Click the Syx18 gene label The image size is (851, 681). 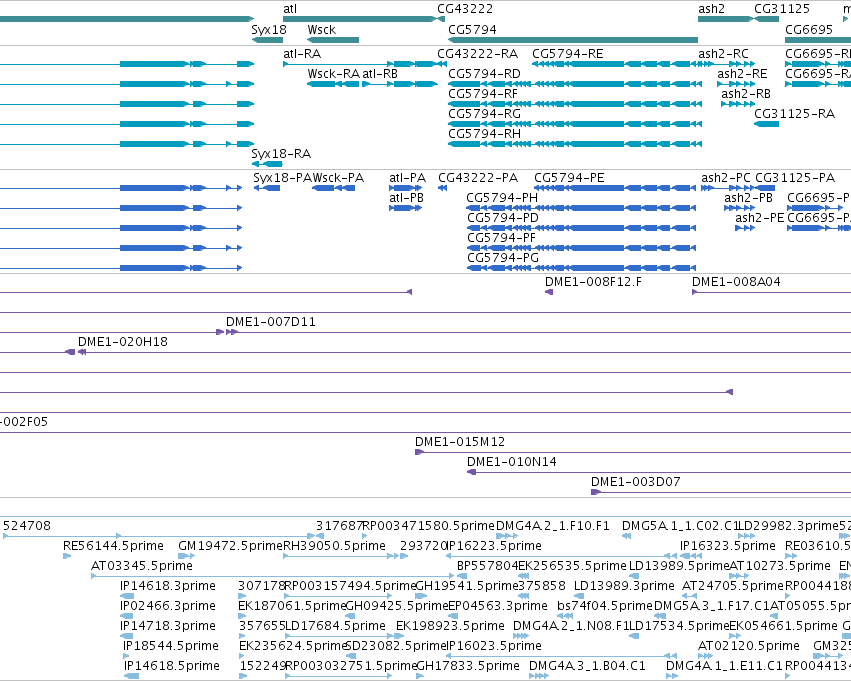point(269,30)
